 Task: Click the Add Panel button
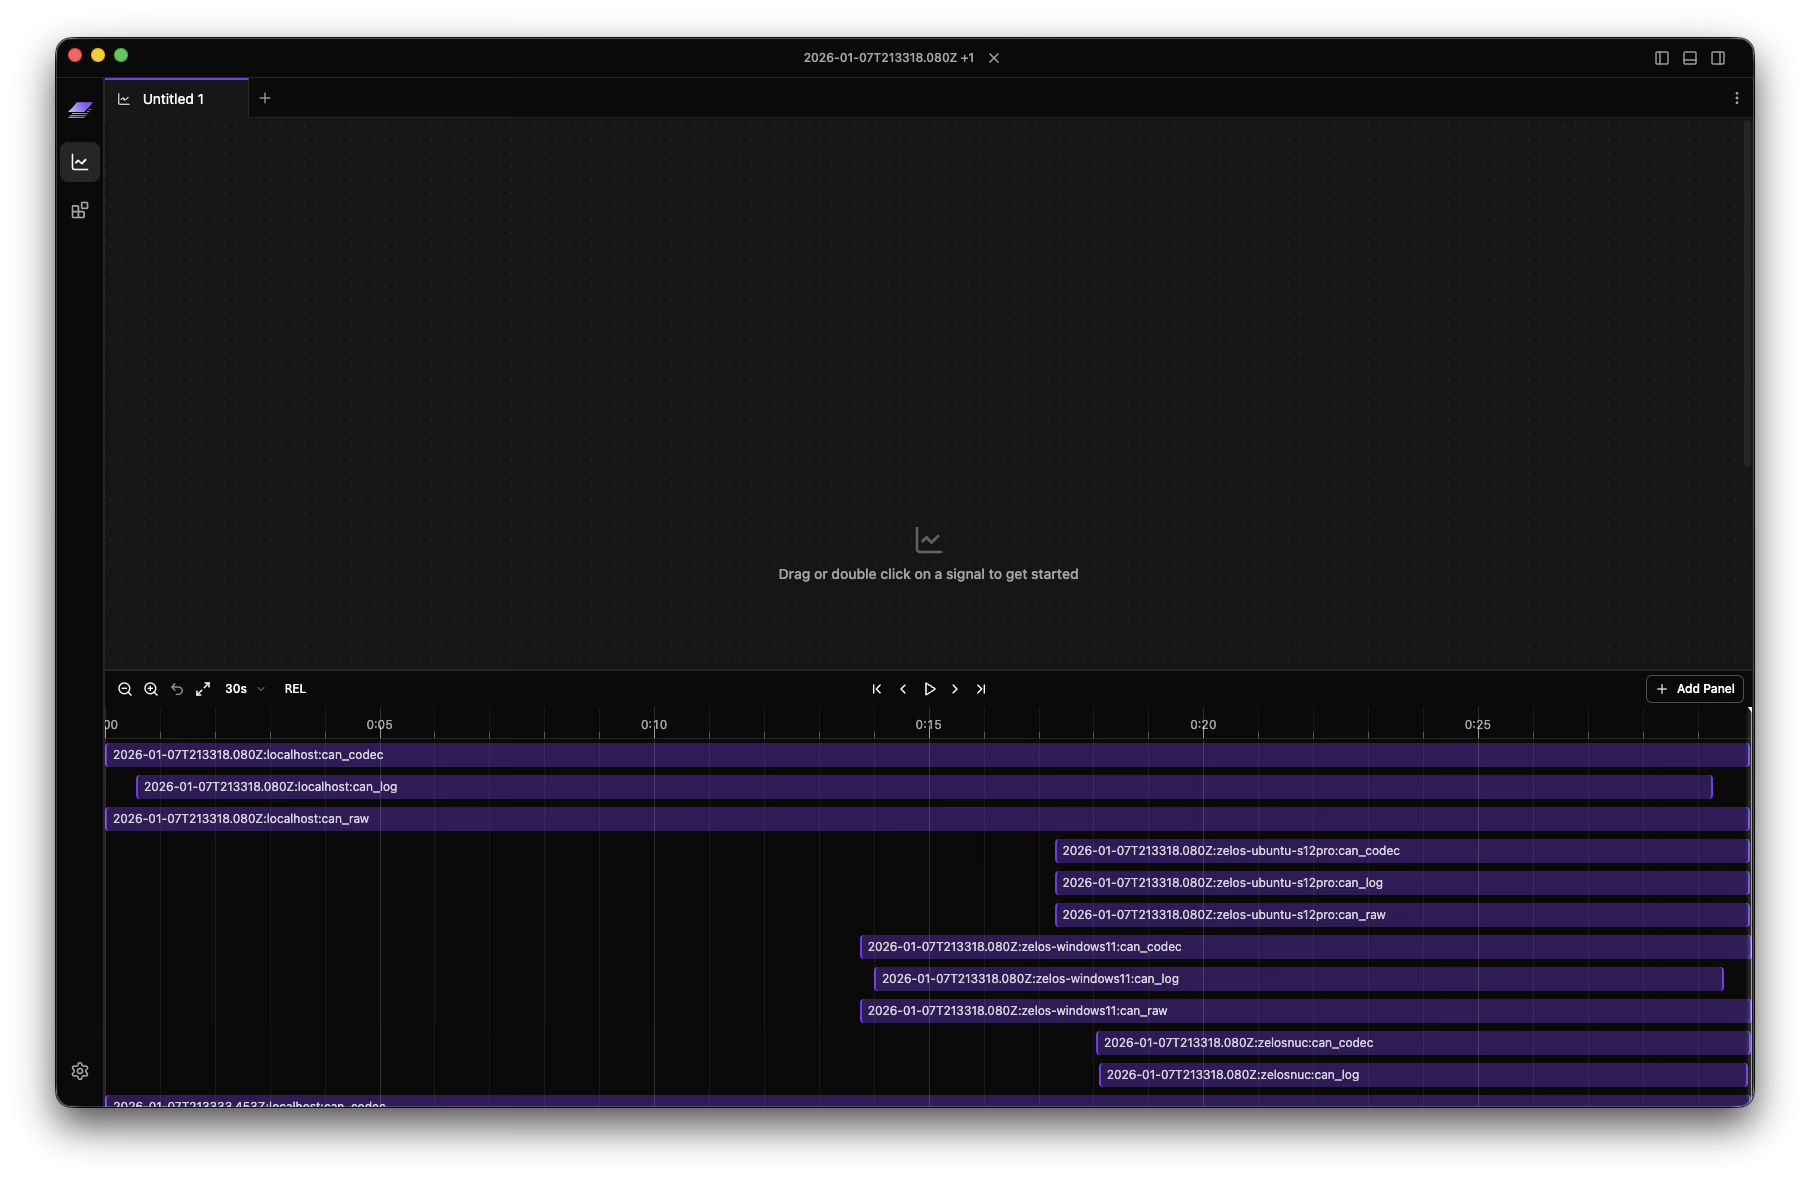[x=1694, y=689]
